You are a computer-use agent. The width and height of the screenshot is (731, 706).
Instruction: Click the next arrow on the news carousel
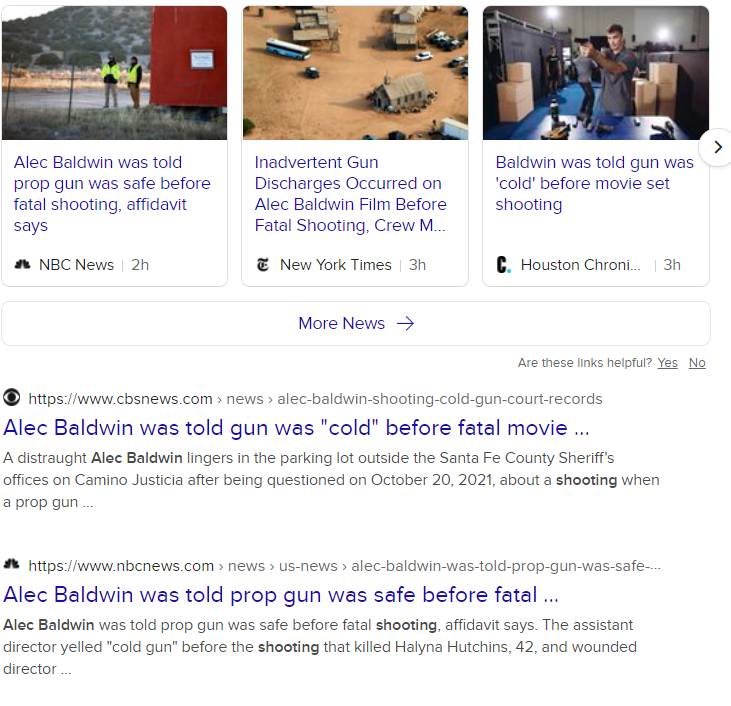tap(717, 147)
